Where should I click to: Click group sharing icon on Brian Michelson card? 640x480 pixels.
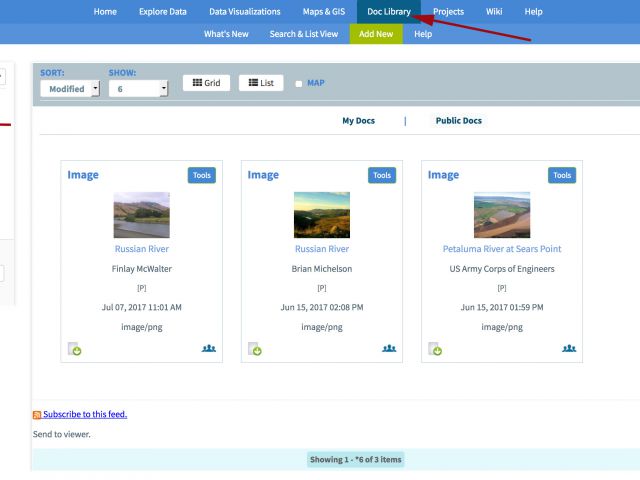[x=389, y=348]
